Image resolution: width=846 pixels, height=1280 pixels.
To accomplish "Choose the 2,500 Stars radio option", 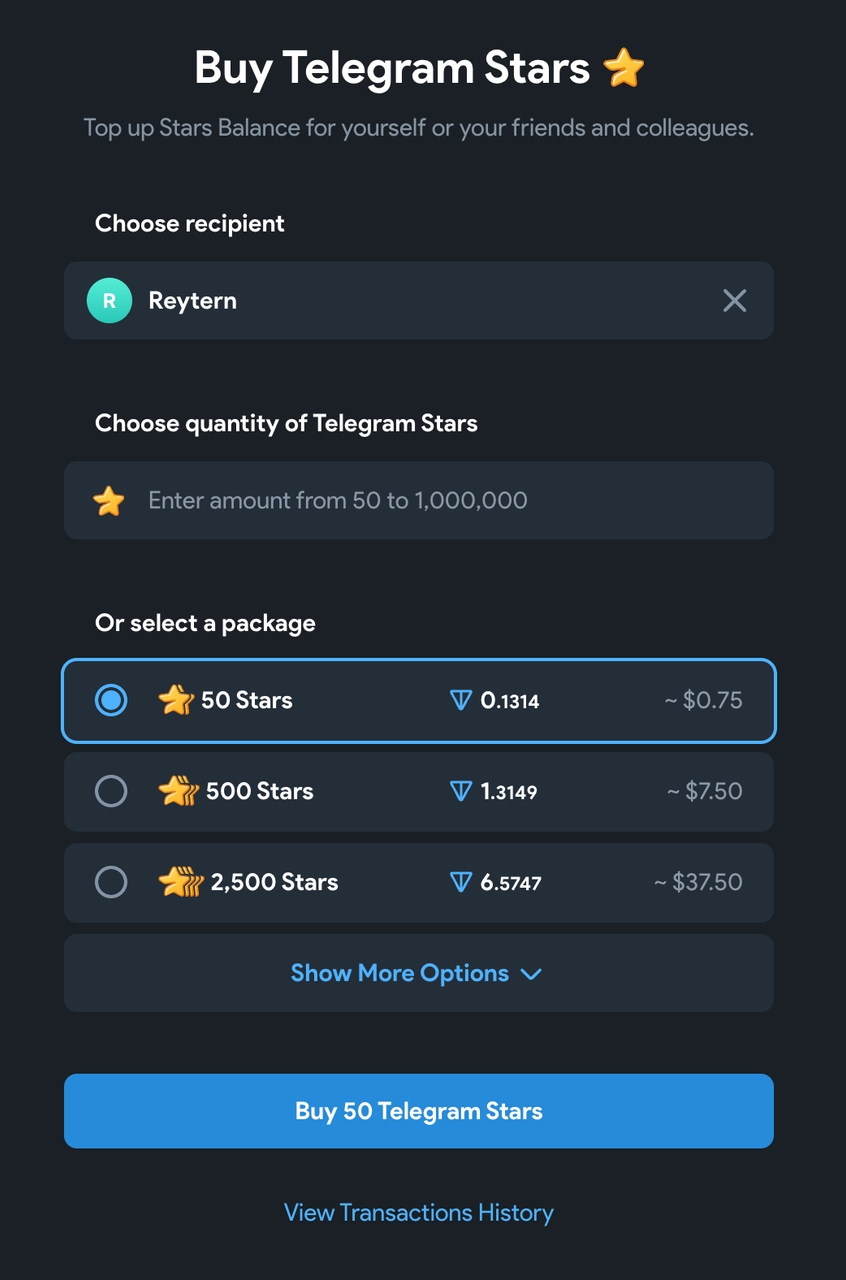I will pyautogui.click(x=110, y=882).
